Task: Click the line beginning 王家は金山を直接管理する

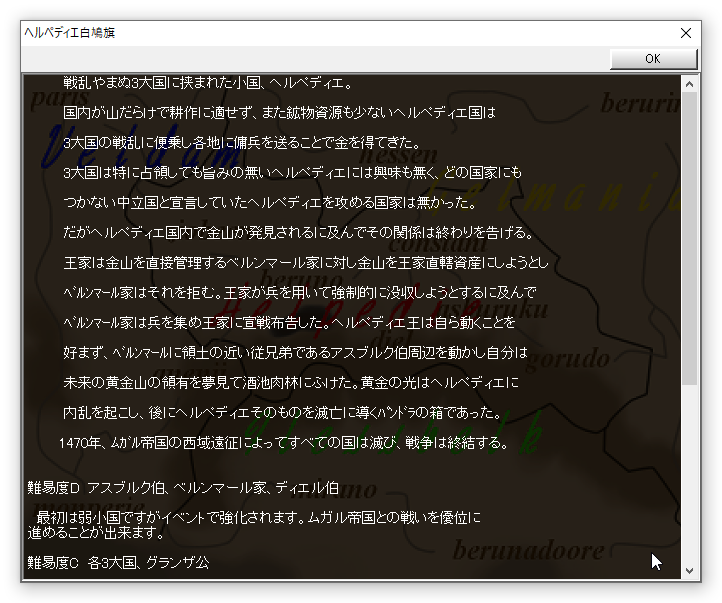Action: (305, 262)
